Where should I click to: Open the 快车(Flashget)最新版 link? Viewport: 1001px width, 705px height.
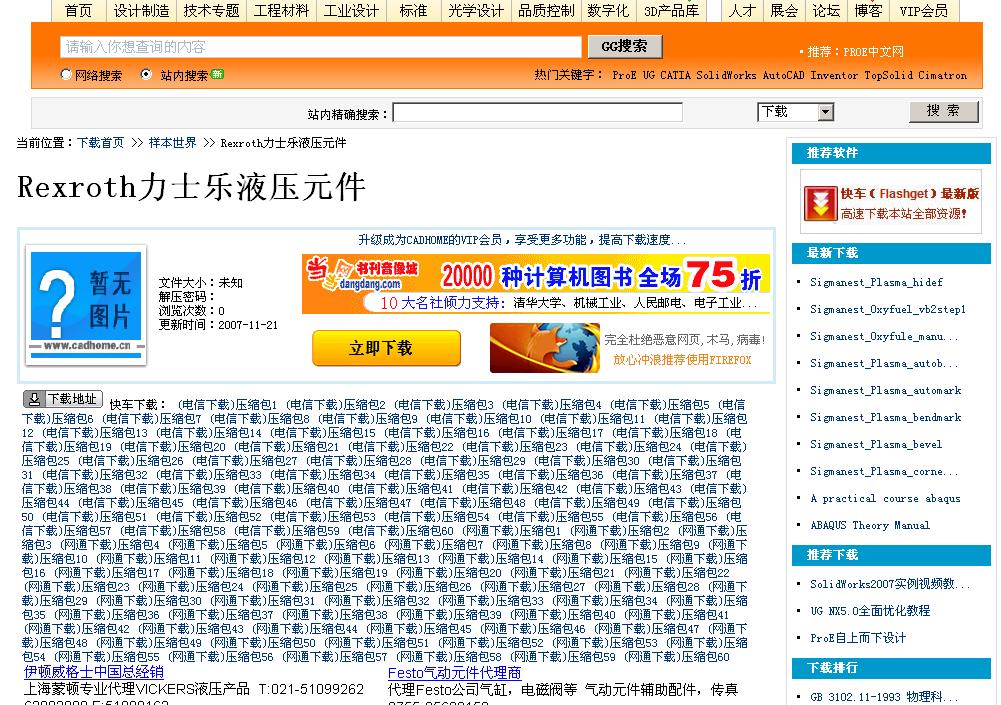pyautogui.click(x=910, y=193)
